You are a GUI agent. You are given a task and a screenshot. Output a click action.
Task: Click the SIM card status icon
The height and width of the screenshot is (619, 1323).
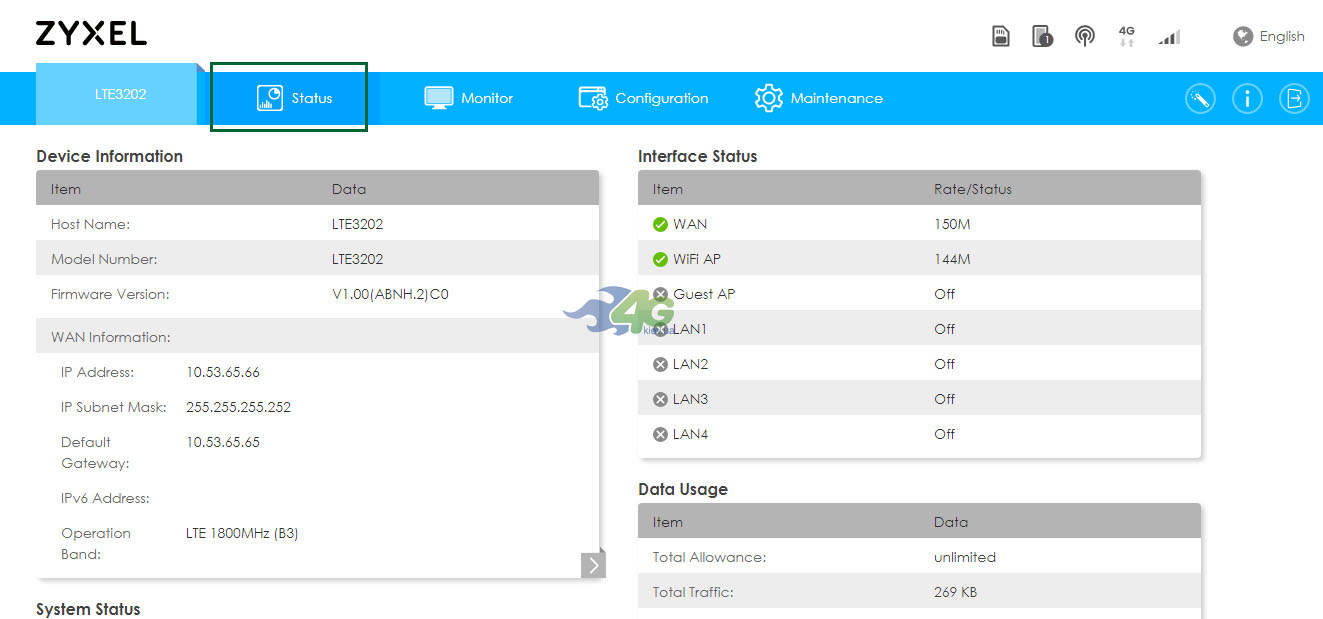coord(1043,37)
